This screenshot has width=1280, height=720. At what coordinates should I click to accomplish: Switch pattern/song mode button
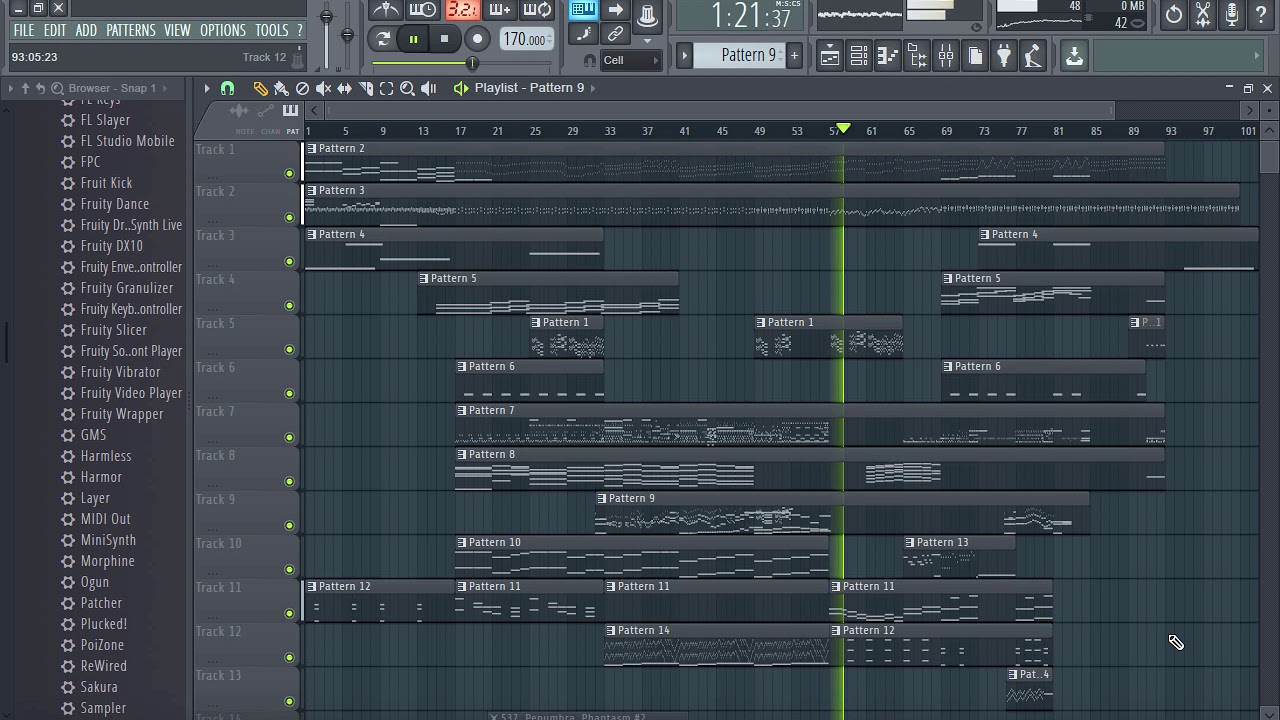pyautogui.click(x=383, y=39)
